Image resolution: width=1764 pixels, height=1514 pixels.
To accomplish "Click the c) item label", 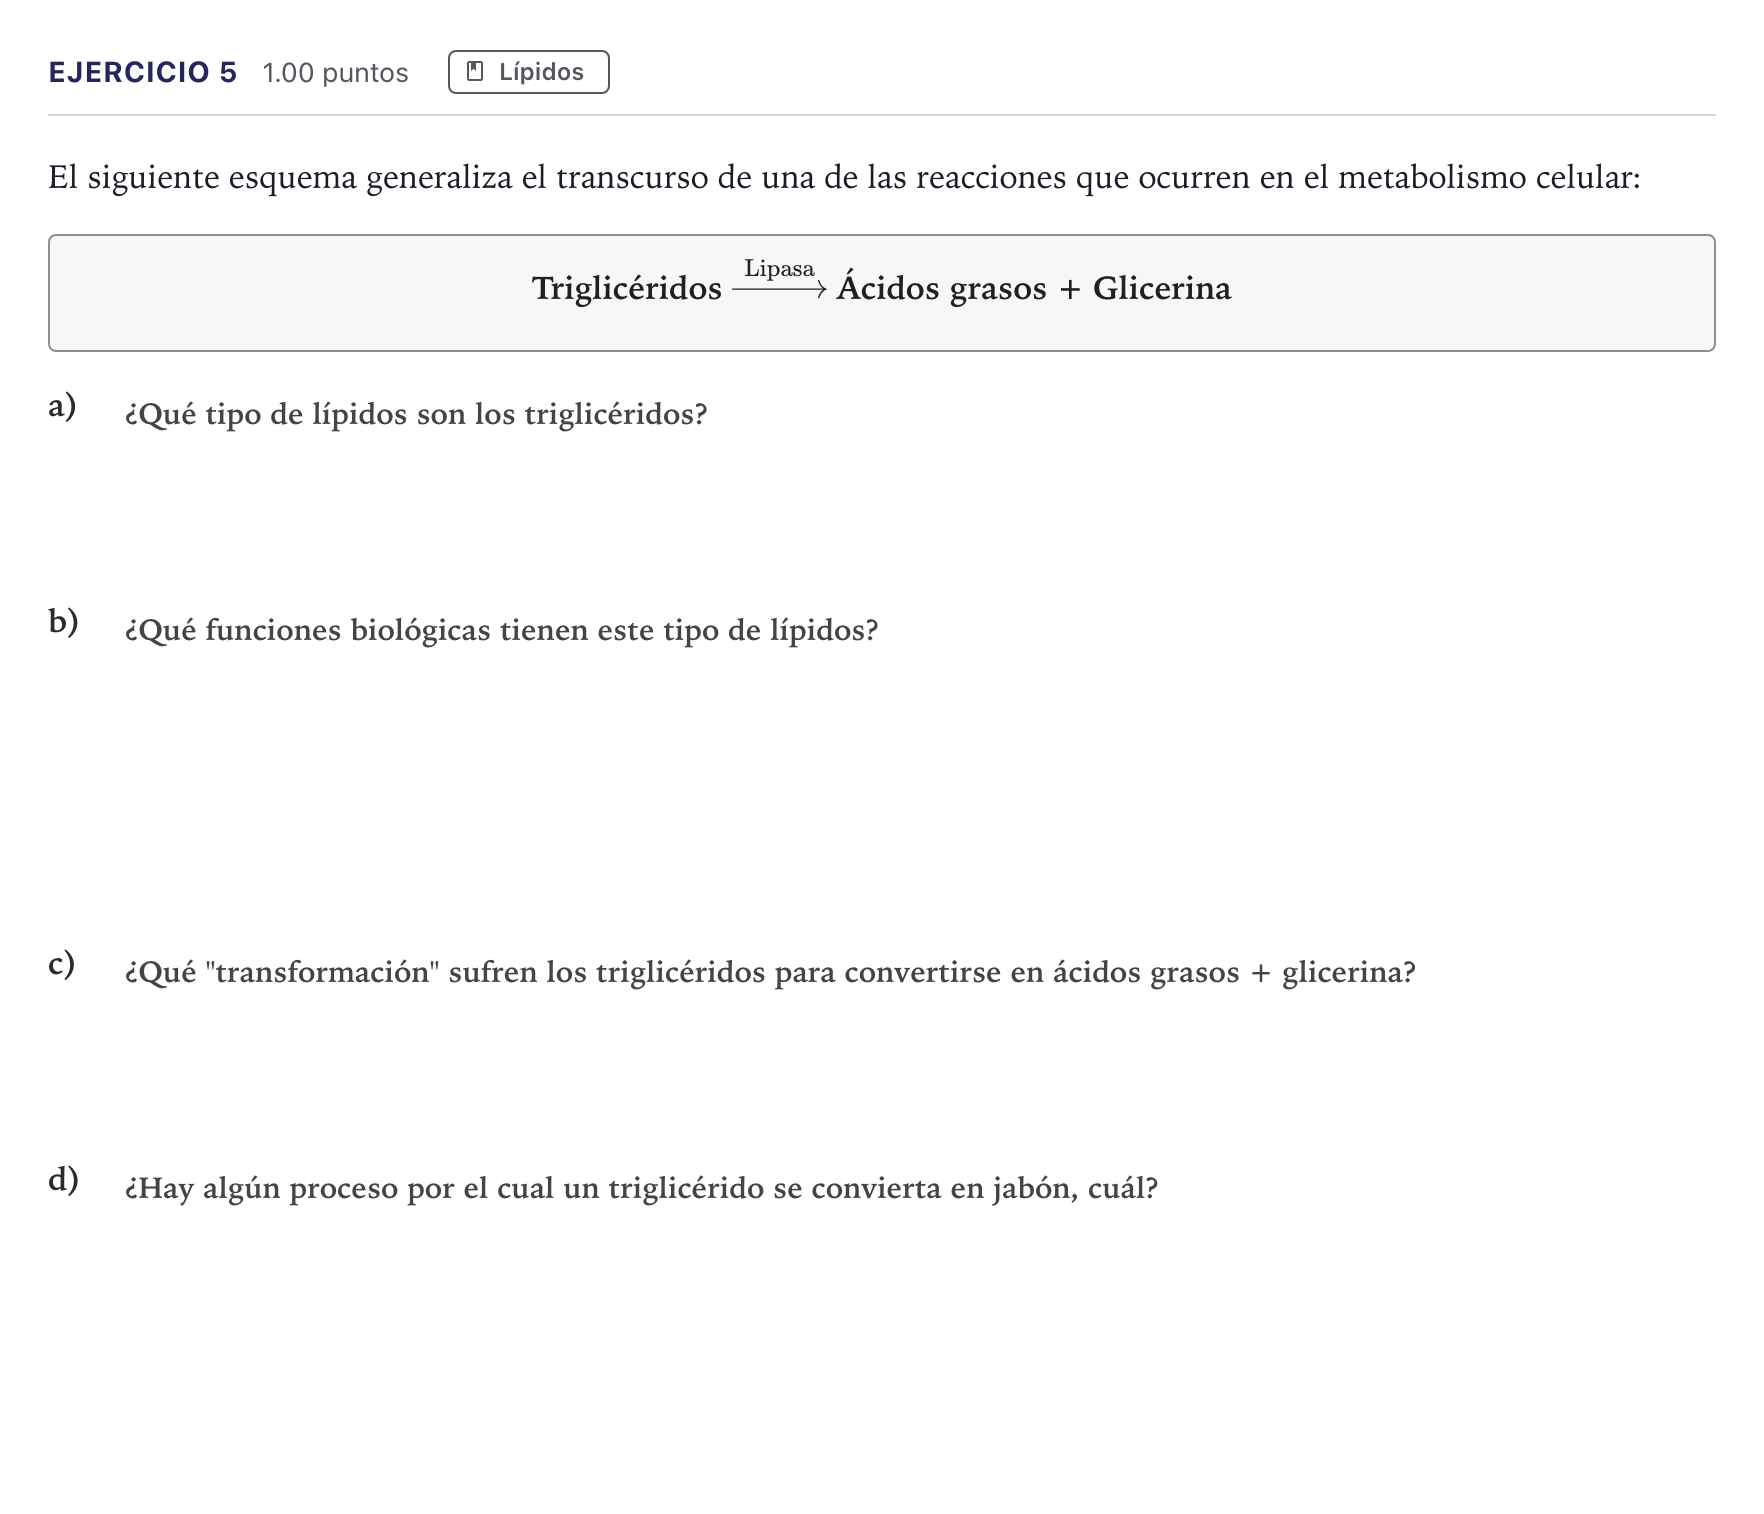I will point(62,964).
